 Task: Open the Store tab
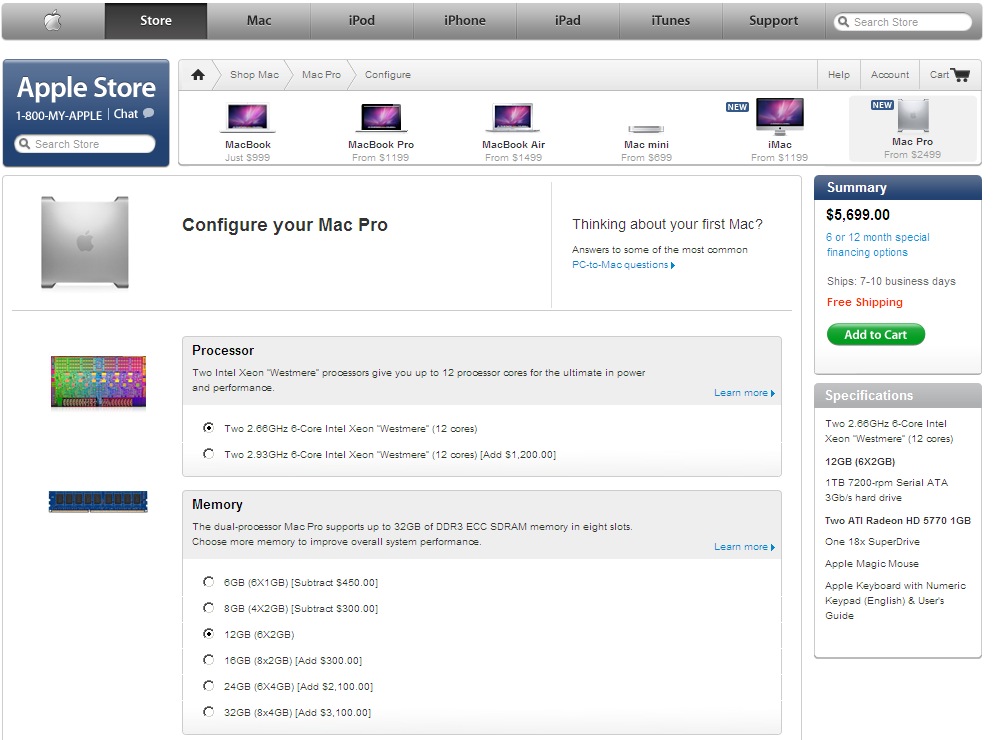(x=156, y=21)
